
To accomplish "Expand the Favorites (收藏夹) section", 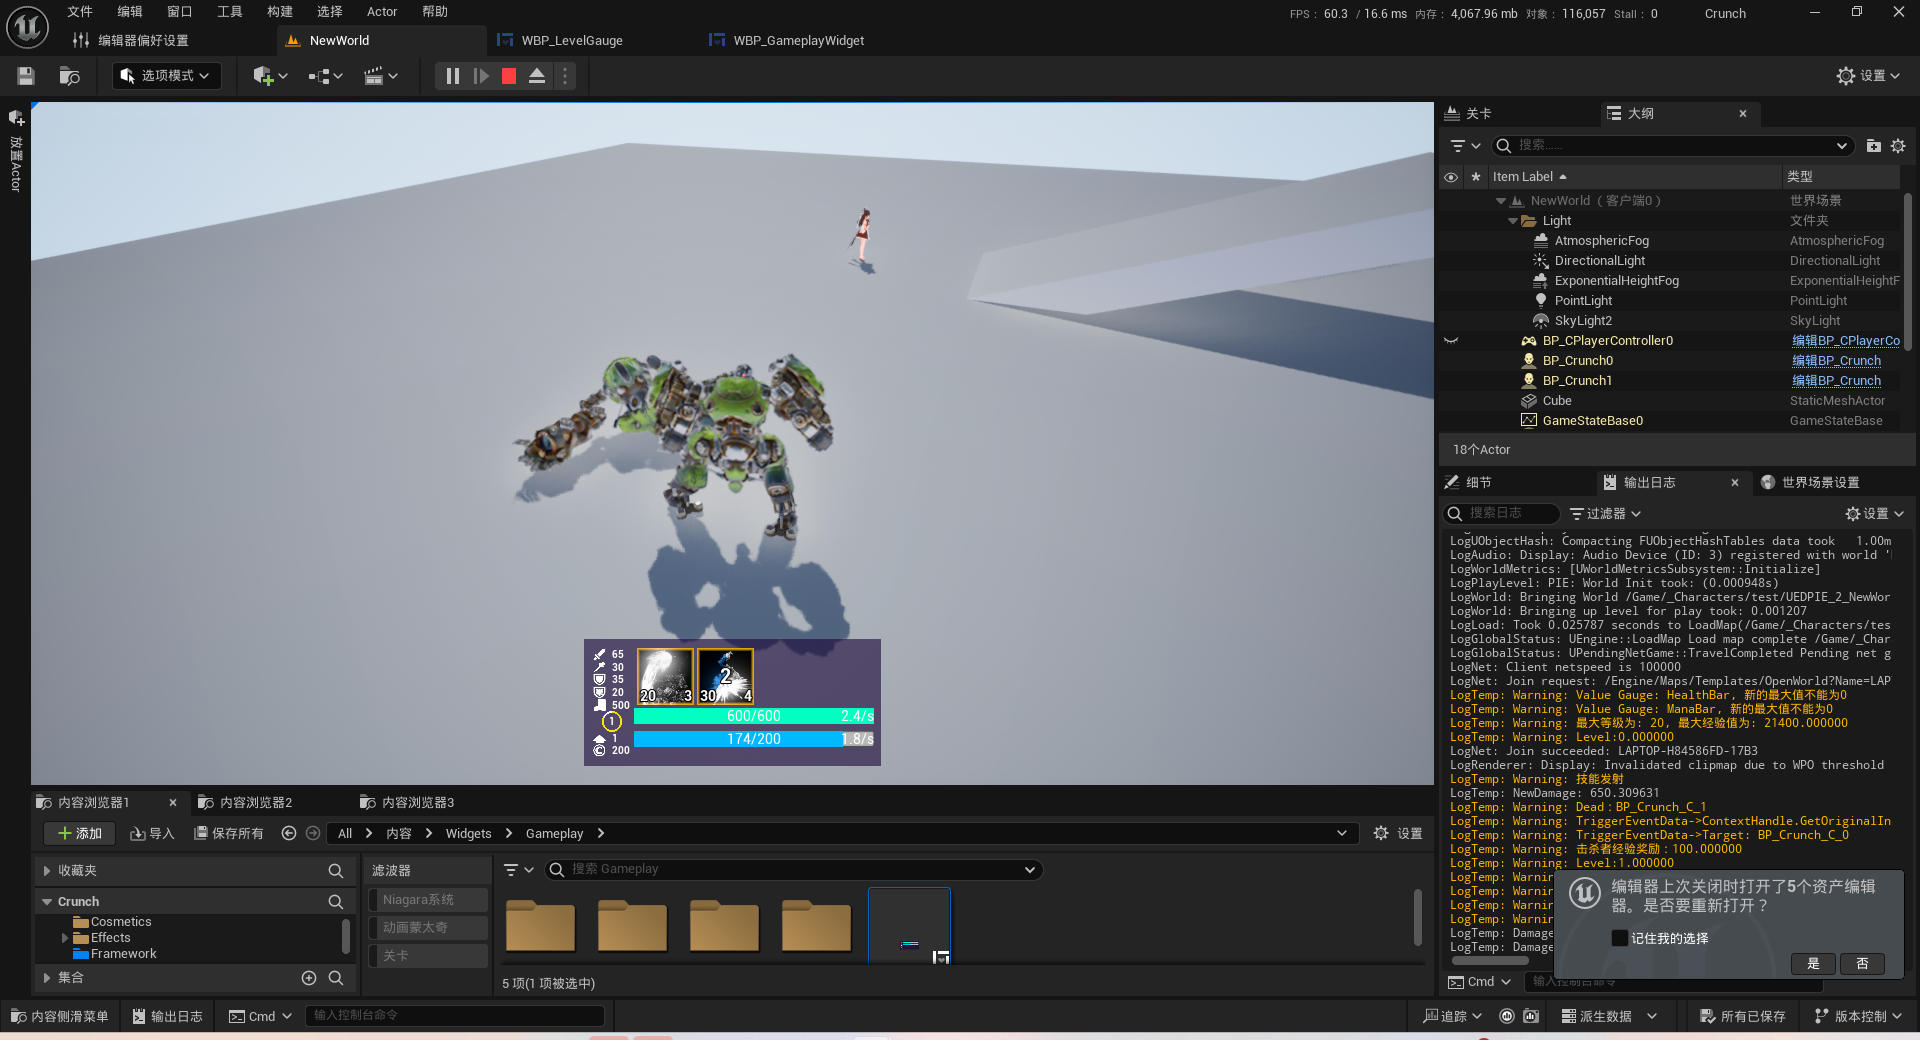I will tap(47, 872).
